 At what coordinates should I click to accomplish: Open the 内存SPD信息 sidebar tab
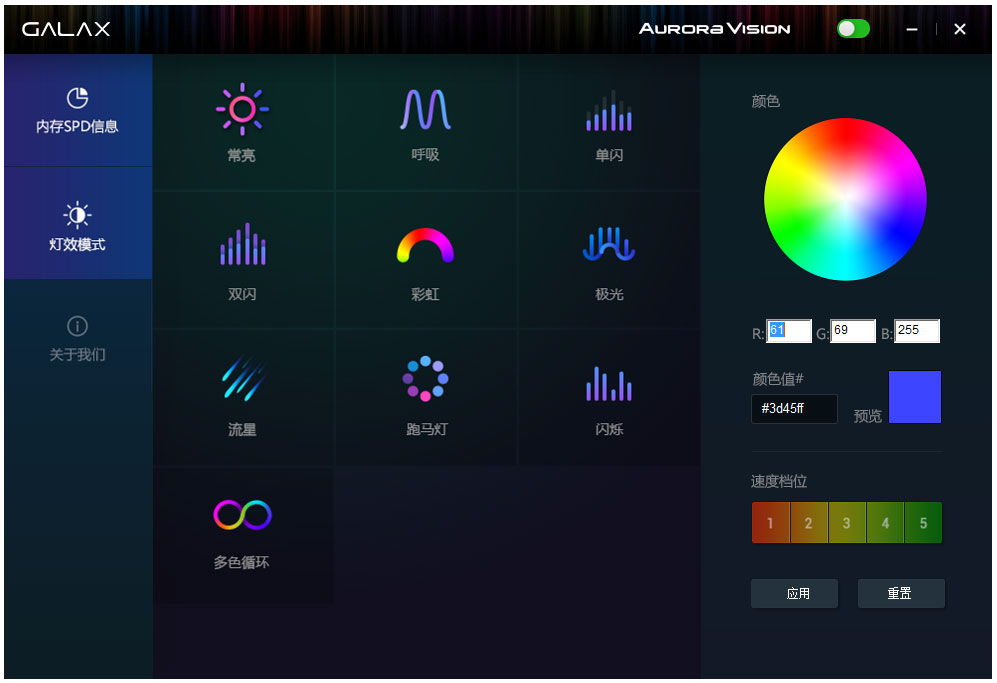77,110
